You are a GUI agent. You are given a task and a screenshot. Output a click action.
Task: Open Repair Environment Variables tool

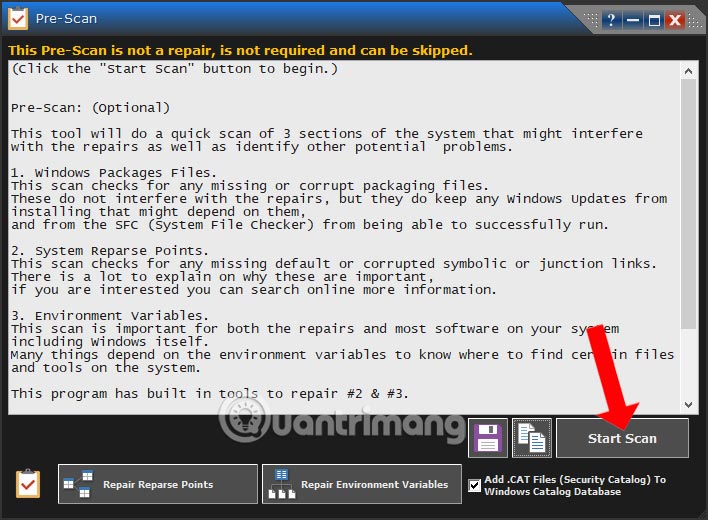click(x=362, y=484)
